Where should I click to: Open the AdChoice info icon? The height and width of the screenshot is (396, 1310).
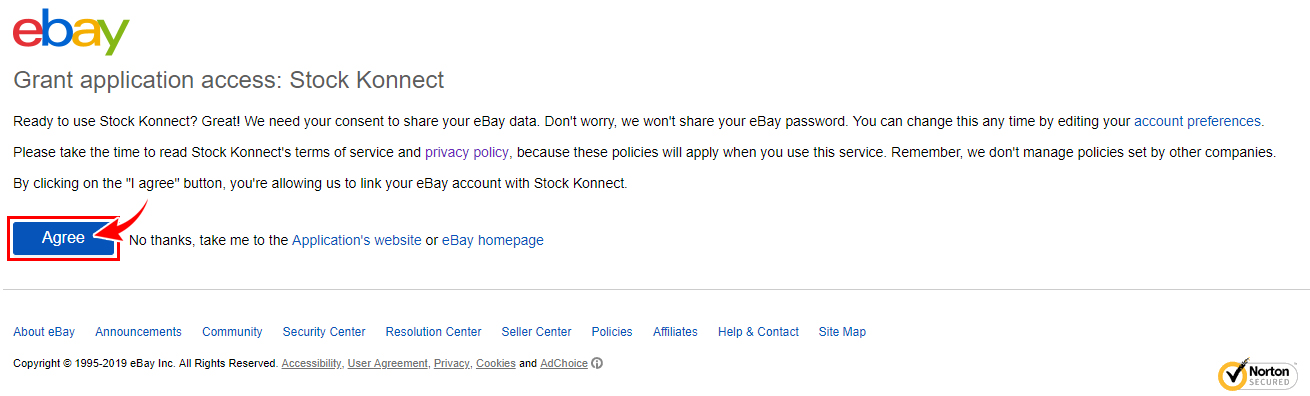(x=597, y=364)
